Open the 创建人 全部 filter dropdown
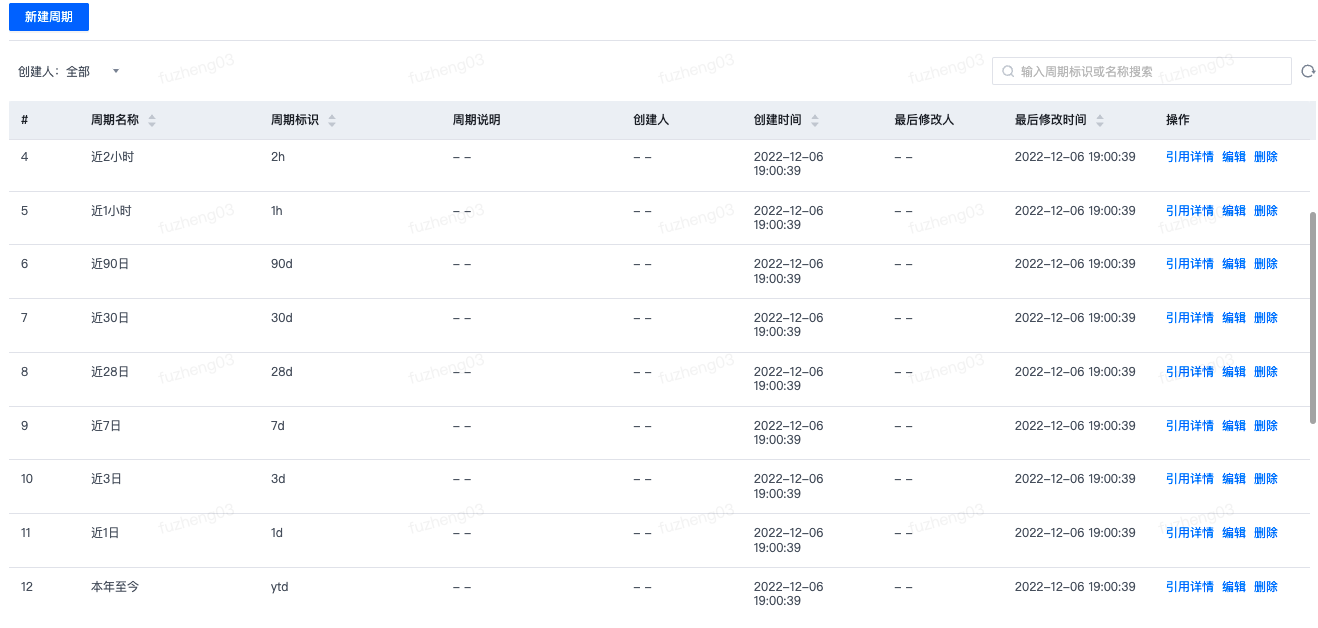The height and width of the screenshot is (628, 1318). point(70,72)
